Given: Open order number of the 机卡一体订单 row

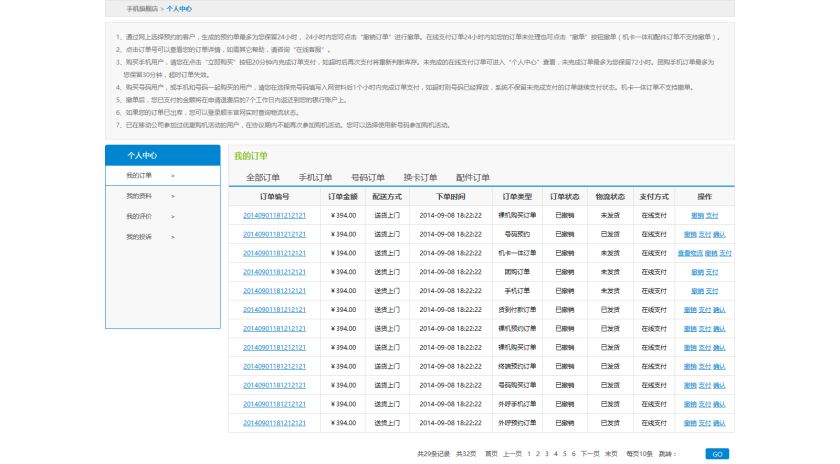Looking at the screenshot, I should [274, 253].
